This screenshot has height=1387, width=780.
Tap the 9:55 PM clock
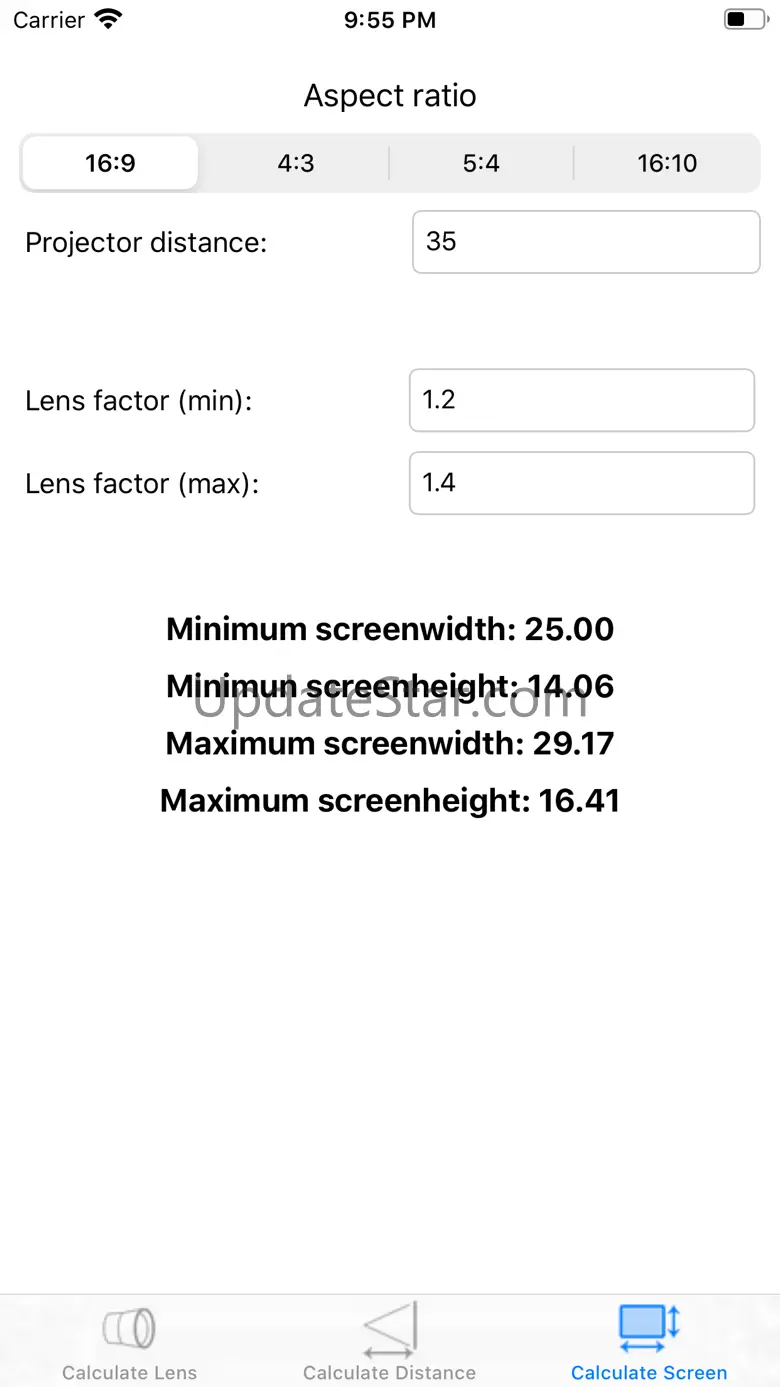pyautogui.click(x=390, y=20)
